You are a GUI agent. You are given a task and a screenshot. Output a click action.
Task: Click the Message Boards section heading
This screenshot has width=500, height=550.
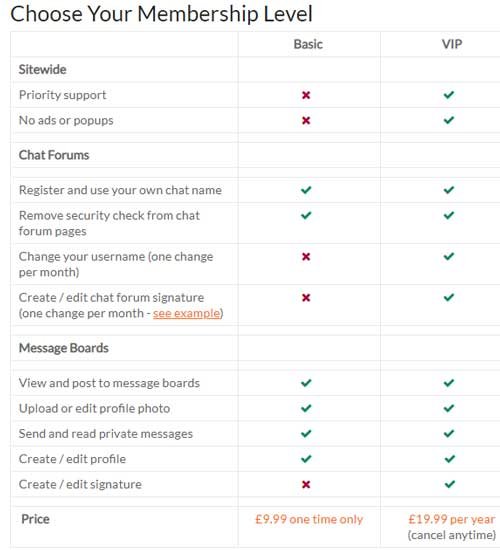pyautogui.click(x=64, y=348)
